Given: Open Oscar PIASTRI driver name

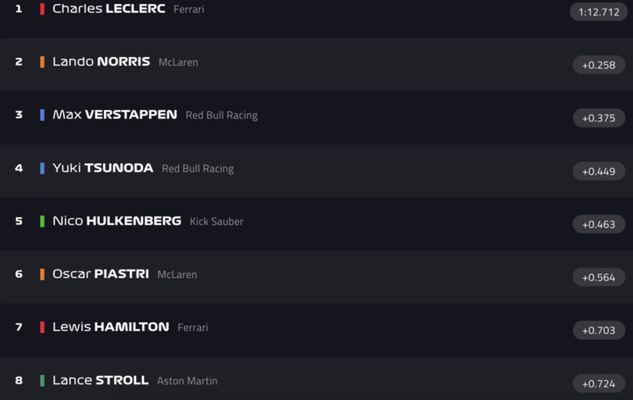Looking at the screenshot, I should point(101,274).
